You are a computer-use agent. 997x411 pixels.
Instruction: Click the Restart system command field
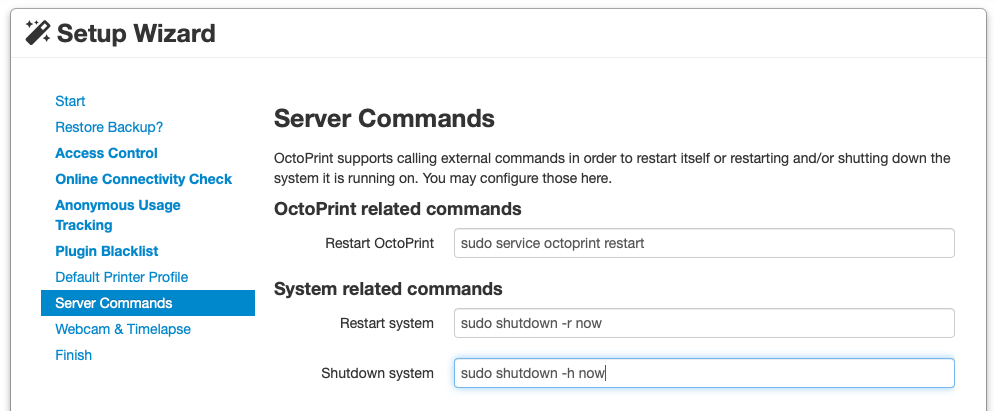click(x=703, y=323)
